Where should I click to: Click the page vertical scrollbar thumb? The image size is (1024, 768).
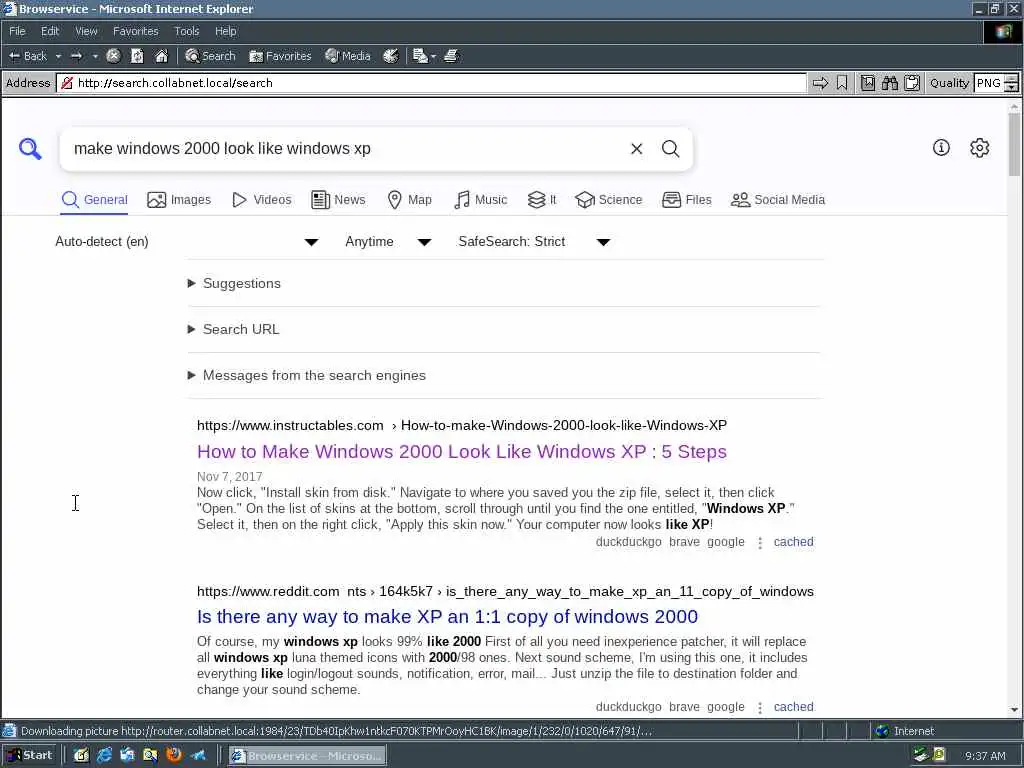(x=1014, y=144)
